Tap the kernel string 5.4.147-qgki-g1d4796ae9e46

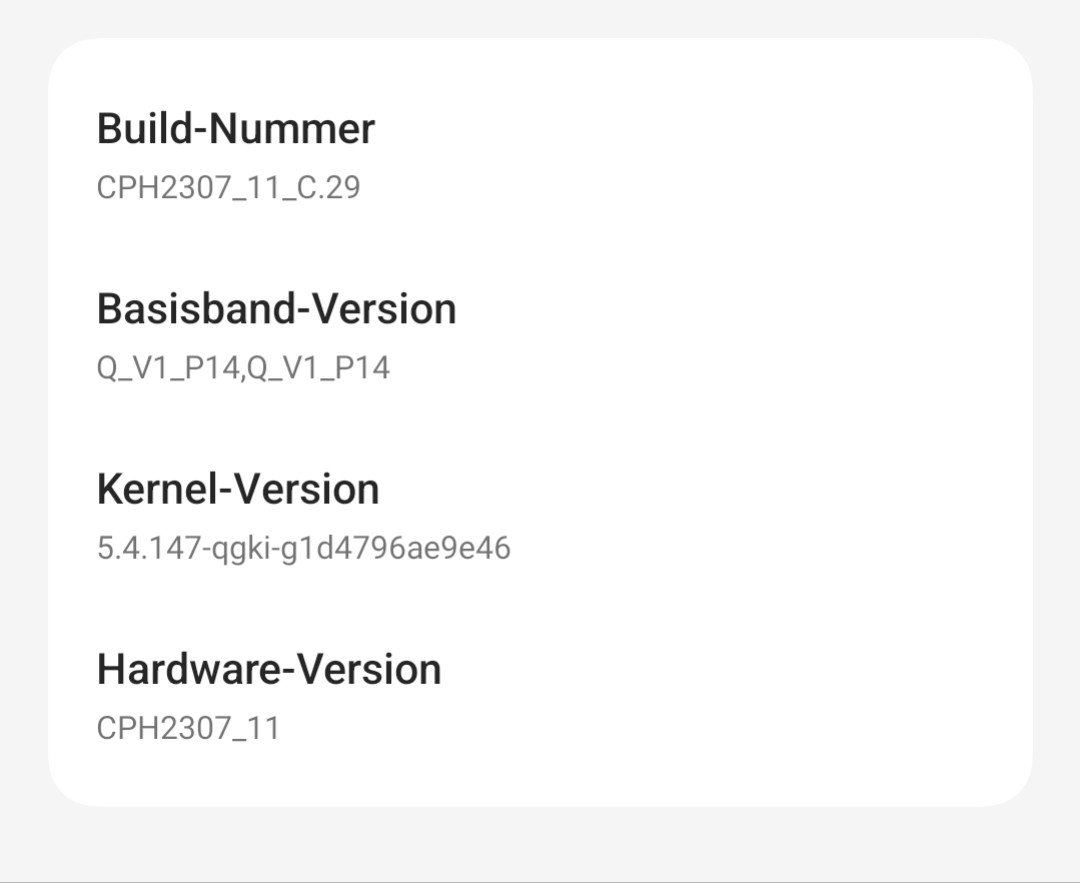click(303, 548)
